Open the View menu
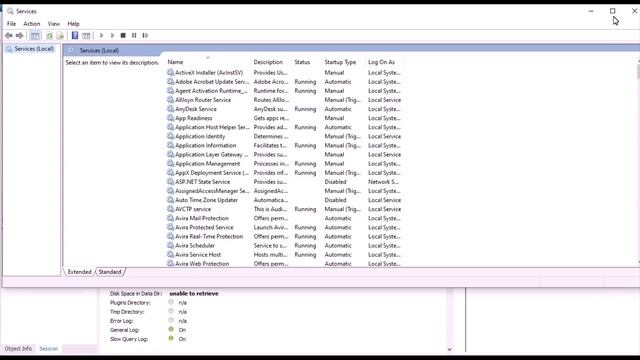Image resolution: width=640 pixels, height=360 pixels. [53, 24]
